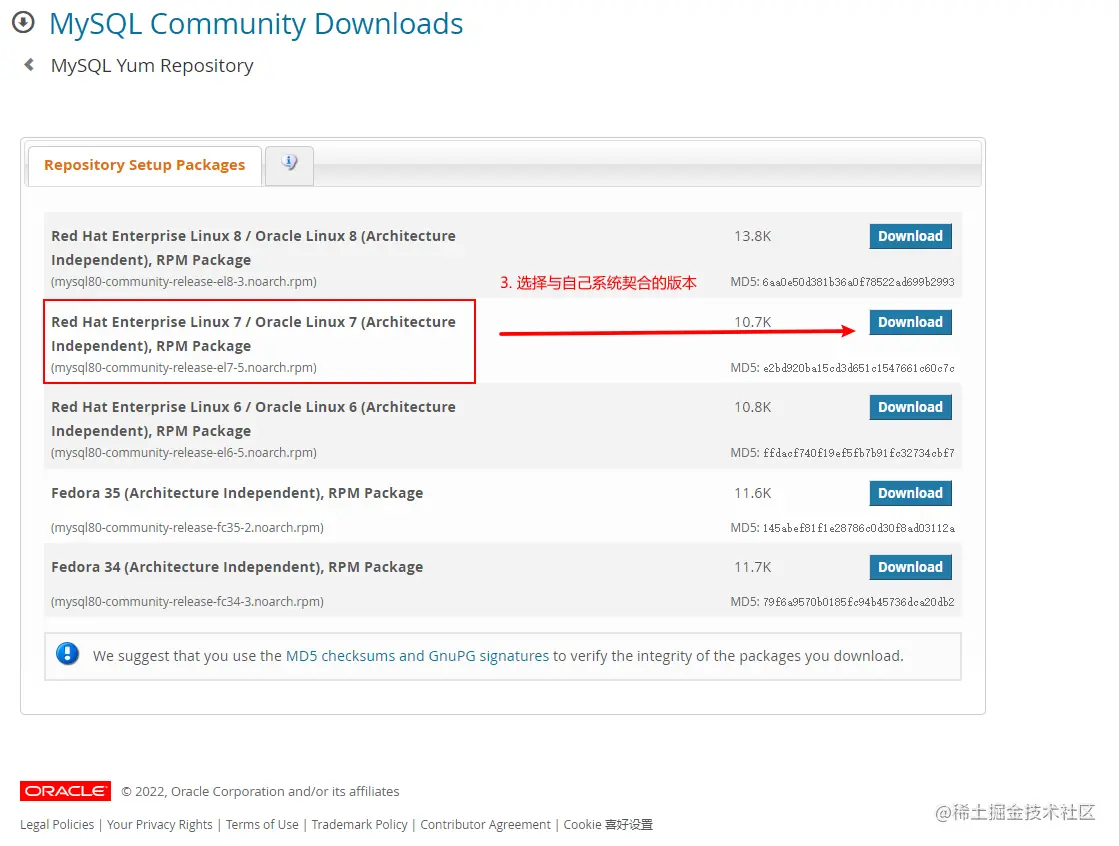
Task: Open Your Privacy Rights footer link
Action: point(160,825)
